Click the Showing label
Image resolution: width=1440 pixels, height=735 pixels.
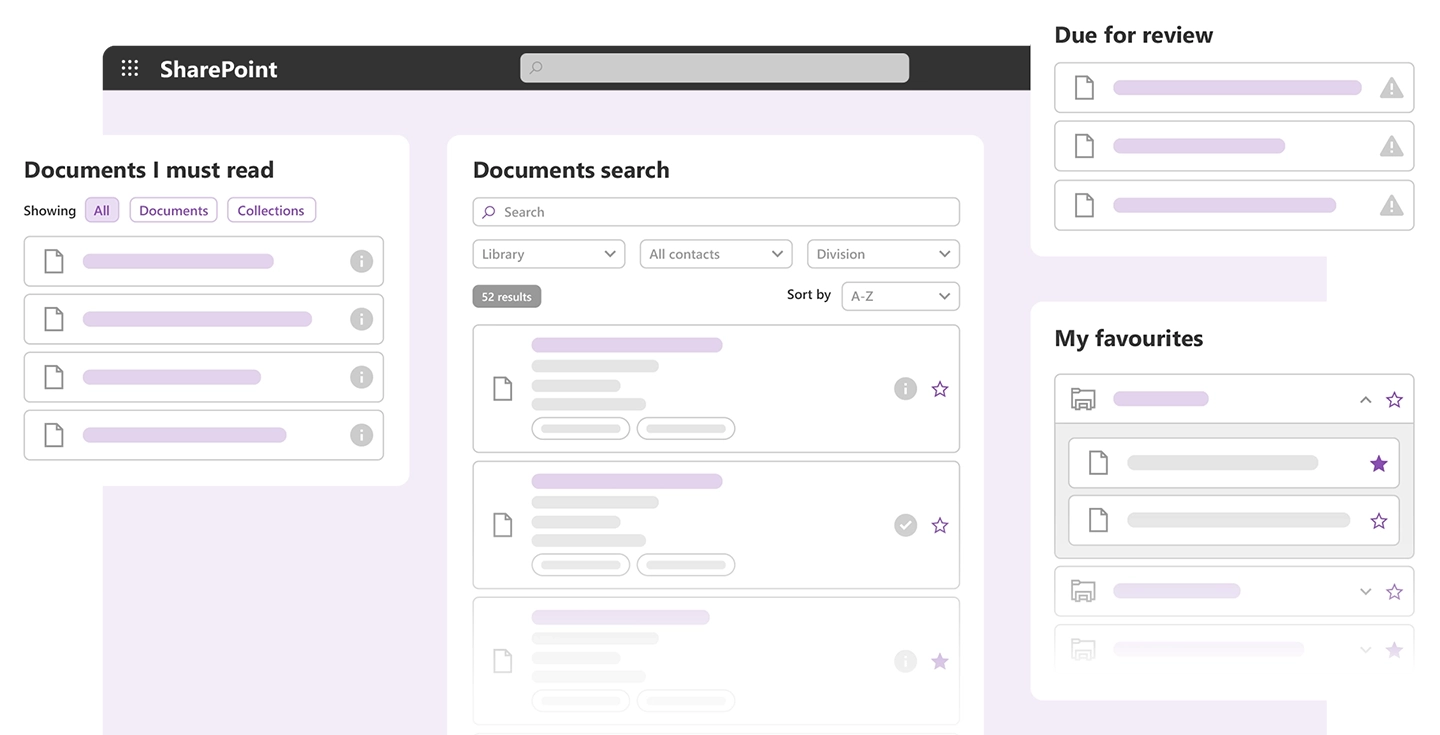coord(50,211)
